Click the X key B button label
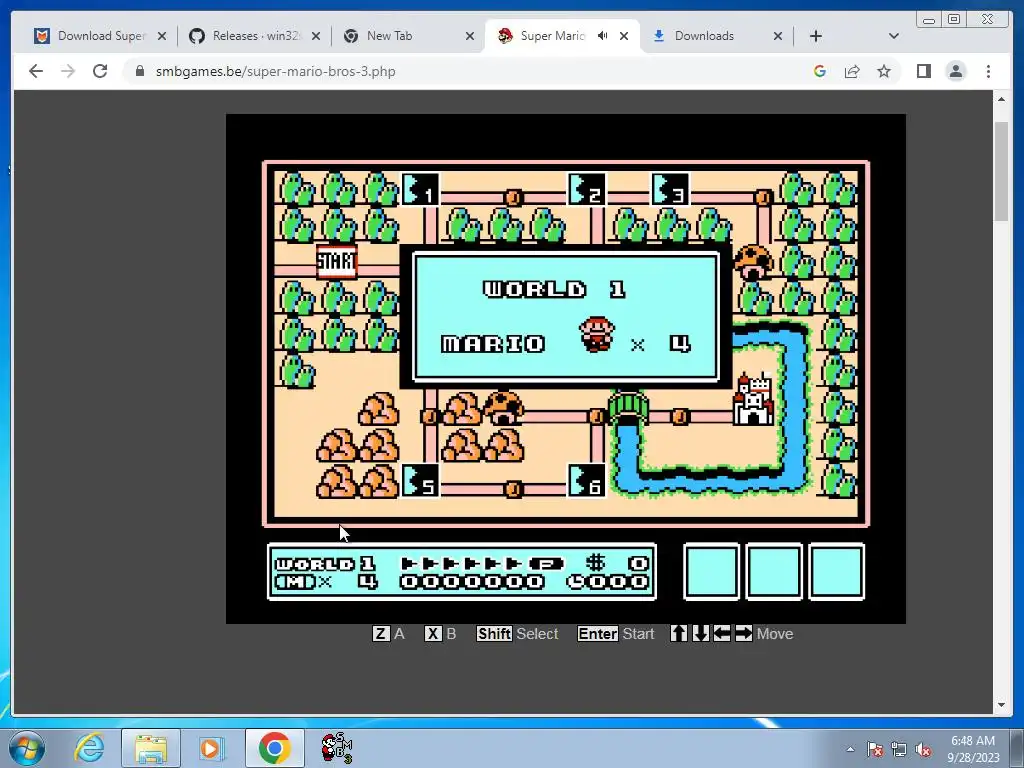1024x768 pixels. [x=440, y=633]
